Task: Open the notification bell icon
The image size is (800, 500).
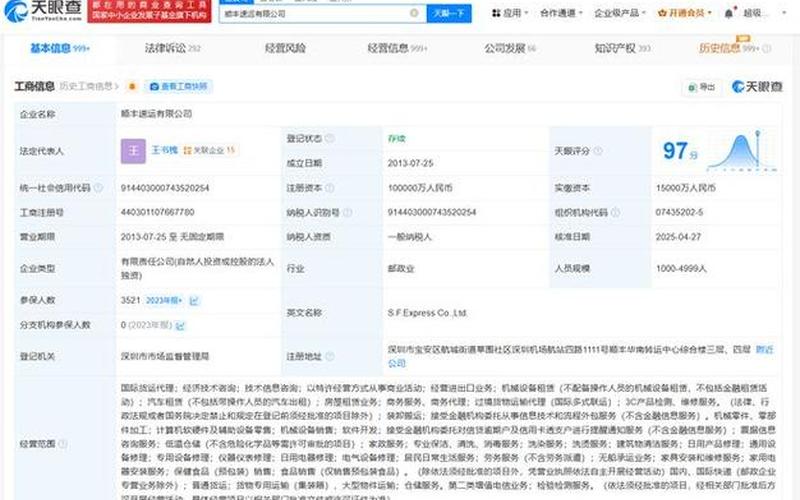Action: pos(729,13)
